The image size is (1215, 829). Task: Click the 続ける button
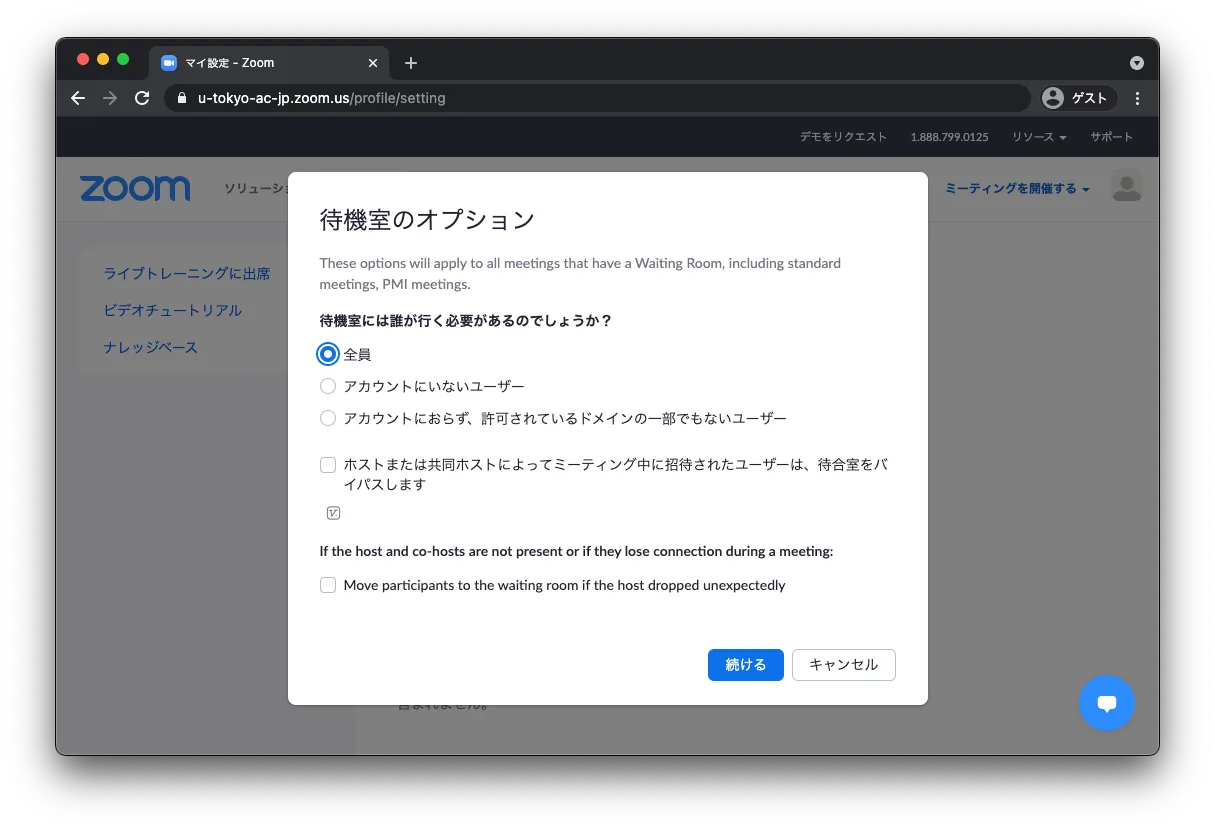[745, 665]
